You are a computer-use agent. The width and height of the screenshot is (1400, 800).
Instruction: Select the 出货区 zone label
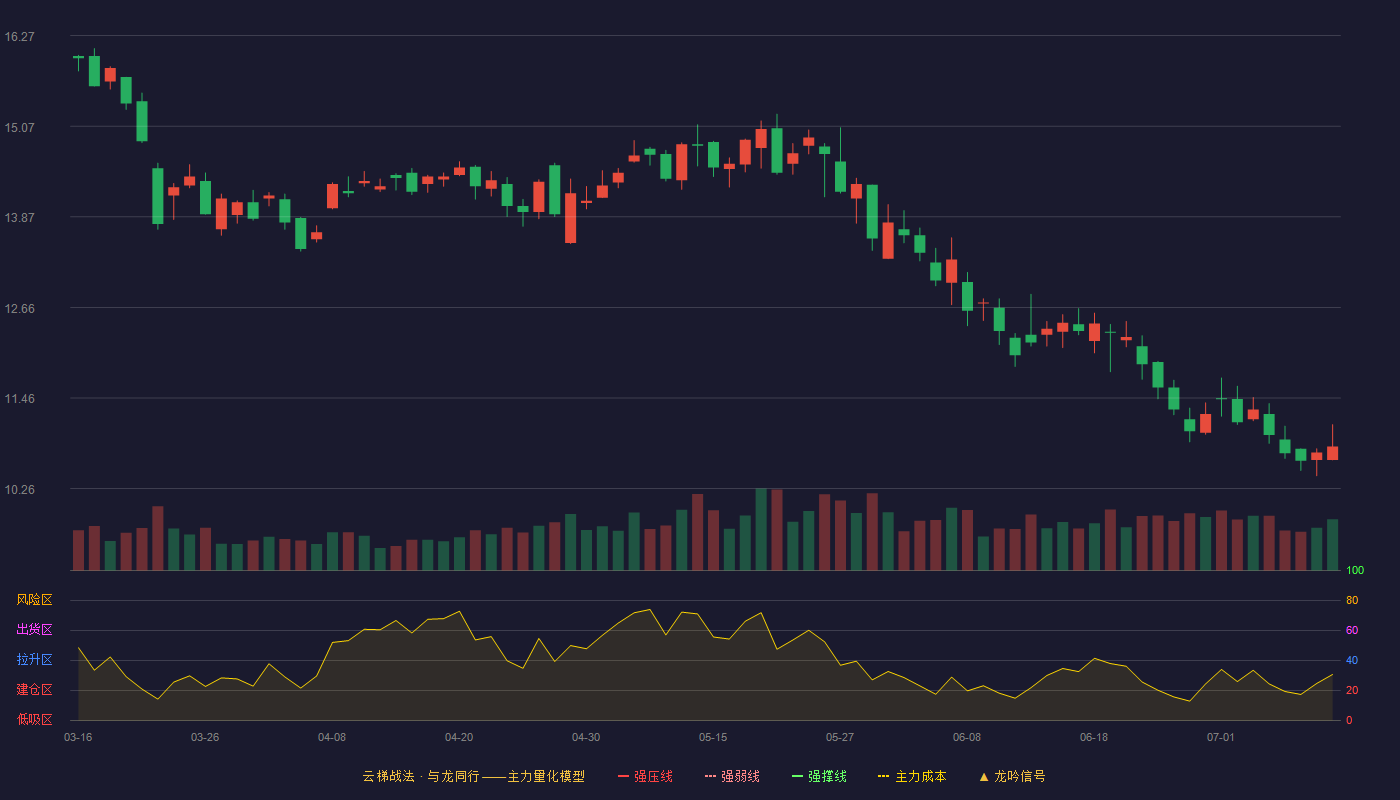click(x=34, y=630)
